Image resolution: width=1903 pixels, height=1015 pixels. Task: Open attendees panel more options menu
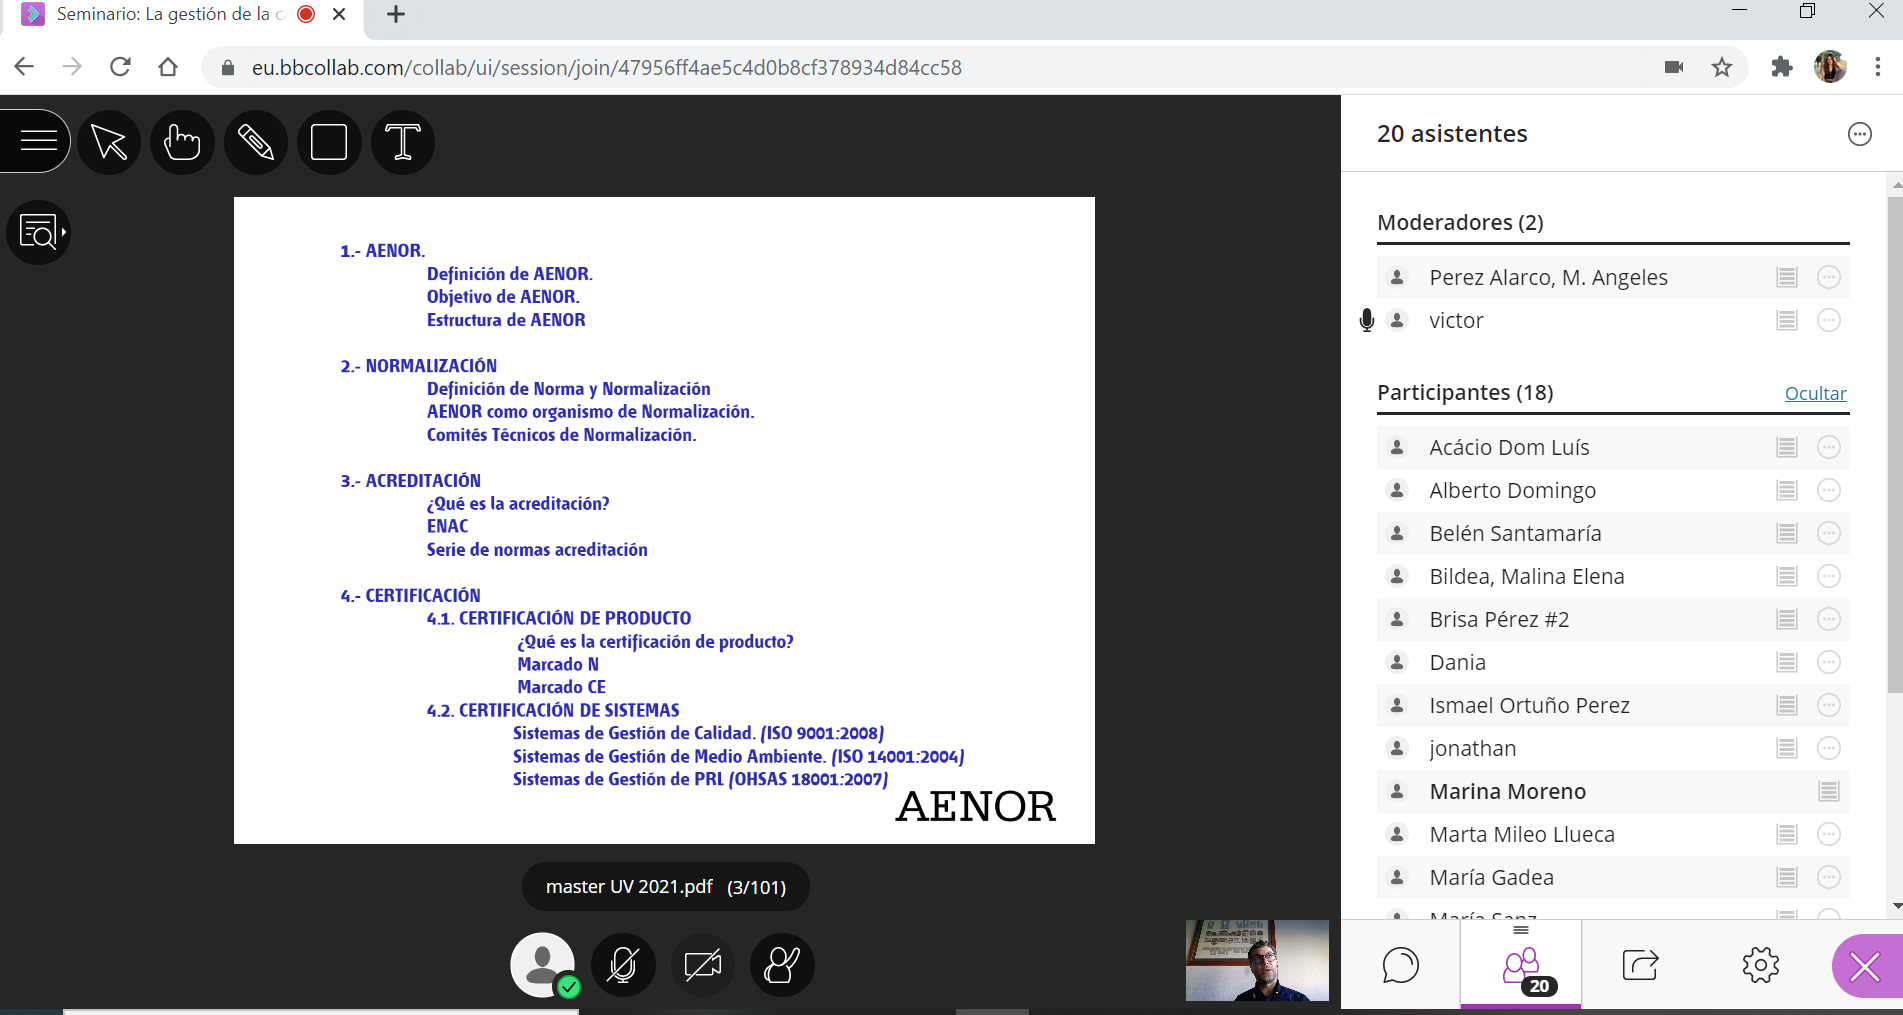pos(1859,134)
